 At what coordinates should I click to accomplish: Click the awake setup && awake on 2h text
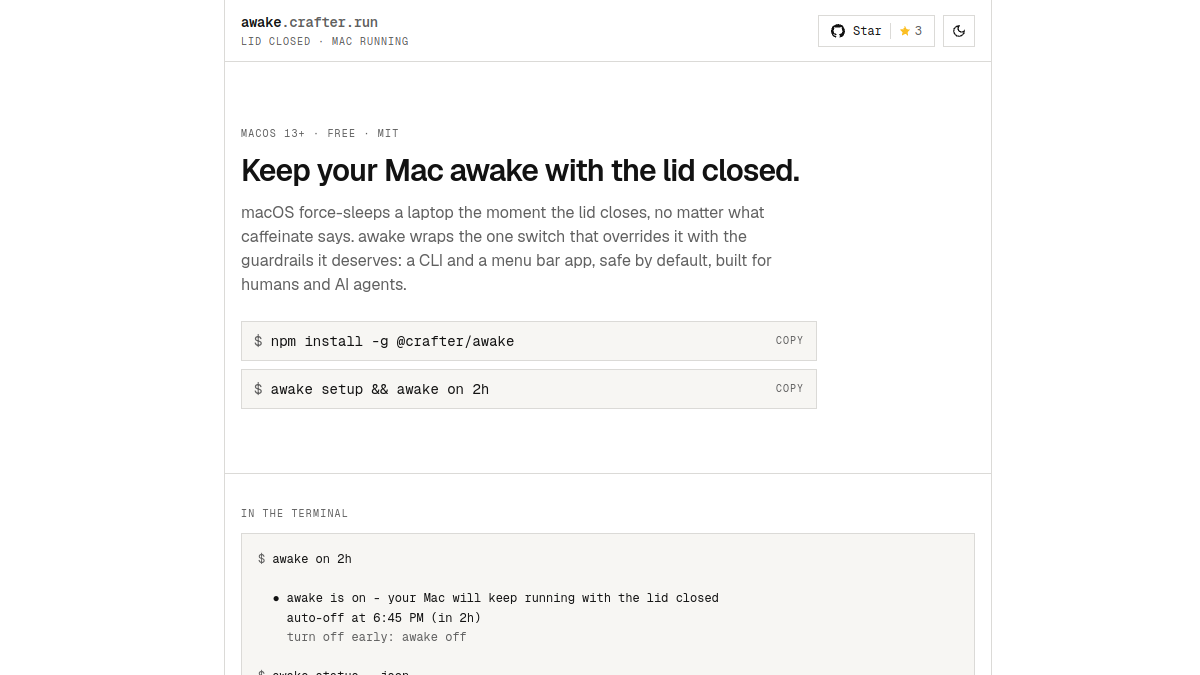coord(379,389)
